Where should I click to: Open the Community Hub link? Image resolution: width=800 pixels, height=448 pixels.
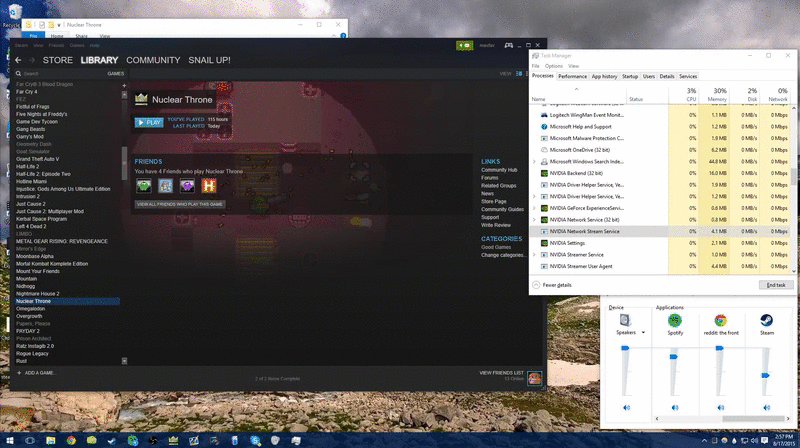click(x=499, y=170)
